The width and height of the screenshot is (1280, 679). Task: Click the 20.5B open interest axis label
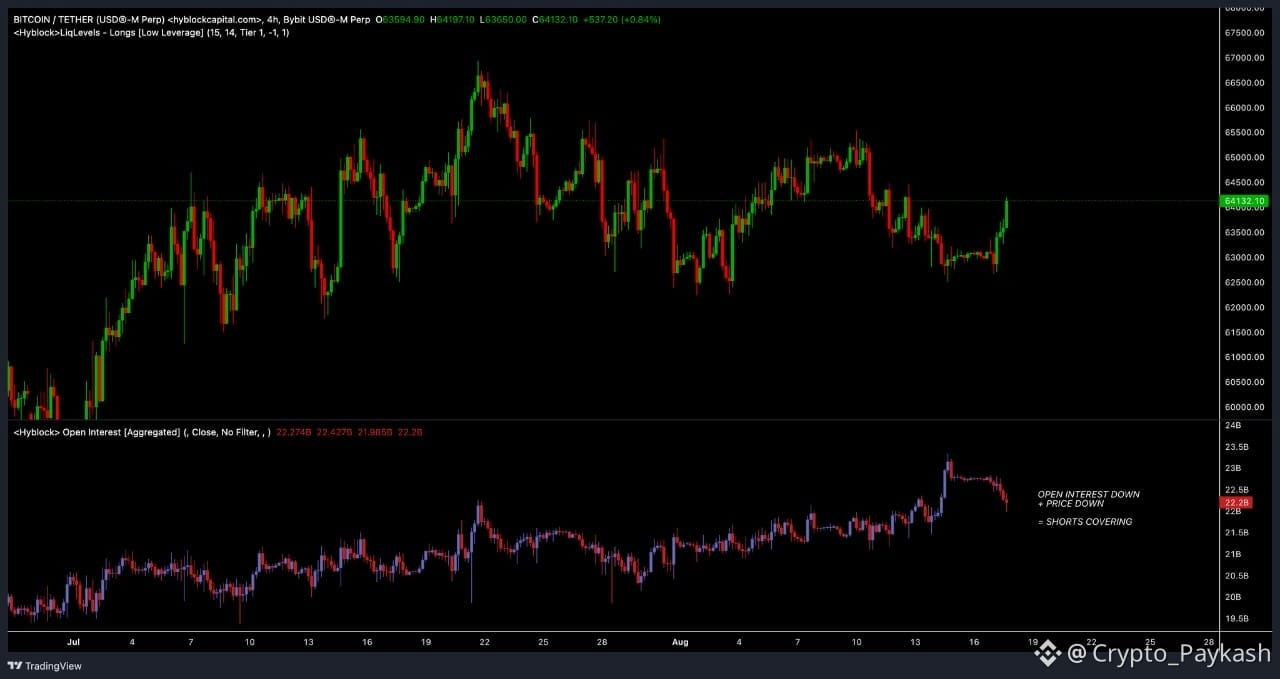(1236, 576)
